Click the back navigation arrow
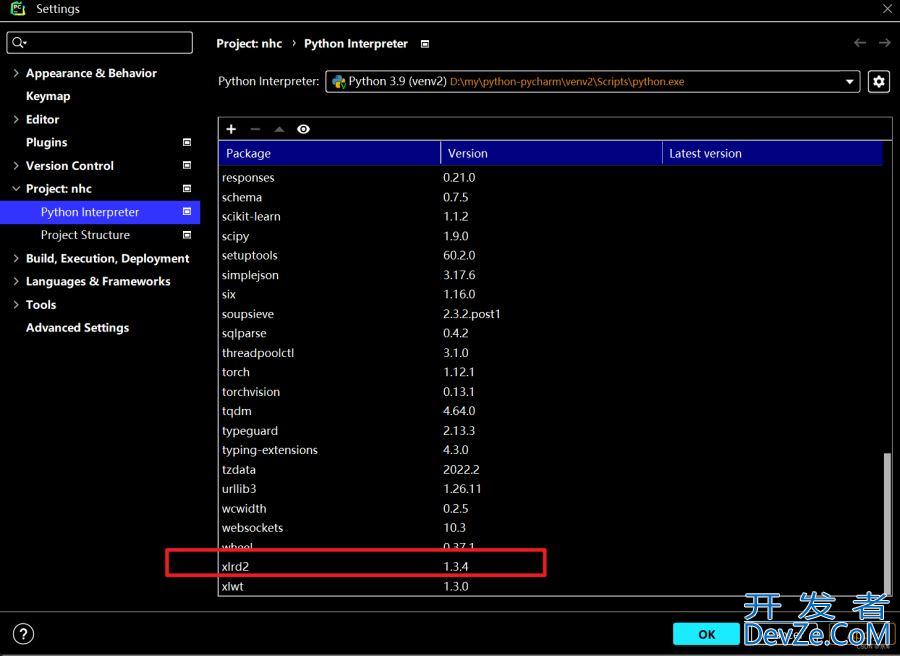Screen dimensions: 900x656 860,43
